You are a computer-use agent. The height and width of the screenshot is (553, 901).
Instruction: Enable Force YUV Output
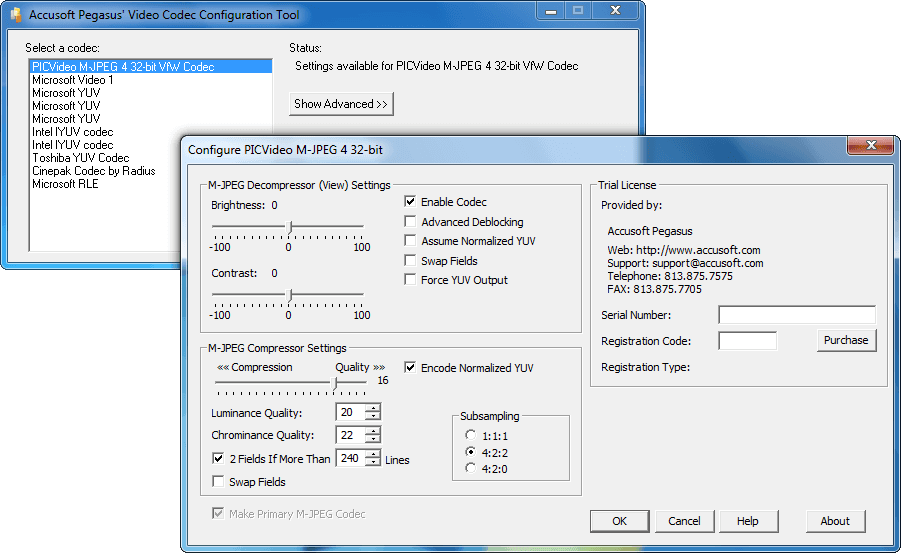point(410,279)
